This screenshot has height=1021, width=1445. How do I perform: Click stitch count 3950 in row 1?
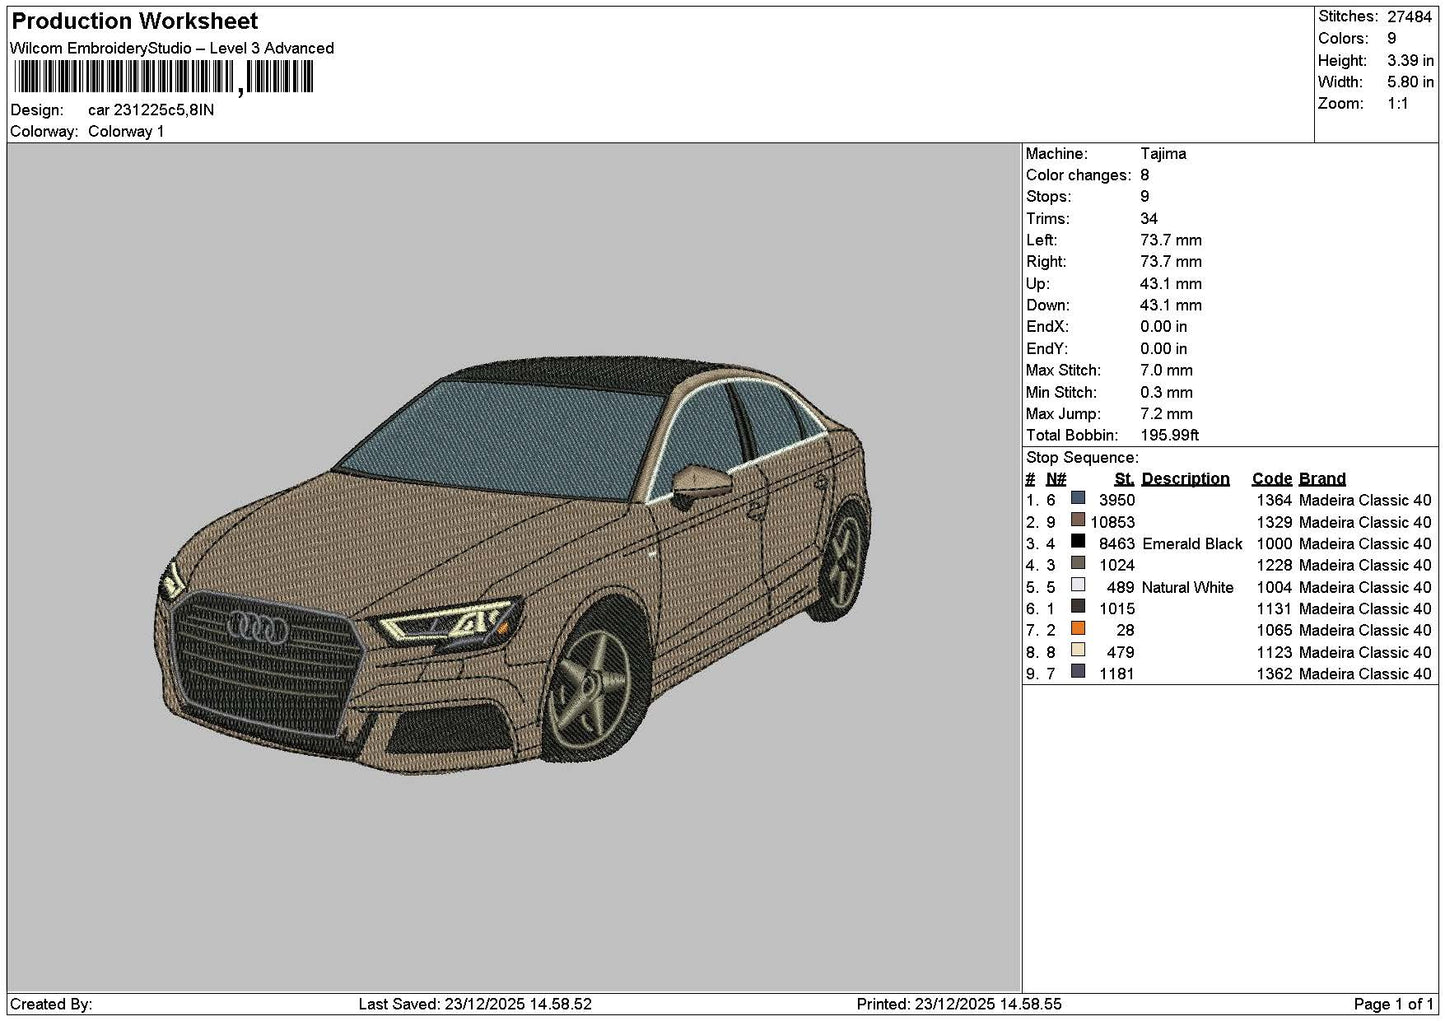click(1117, 500)
